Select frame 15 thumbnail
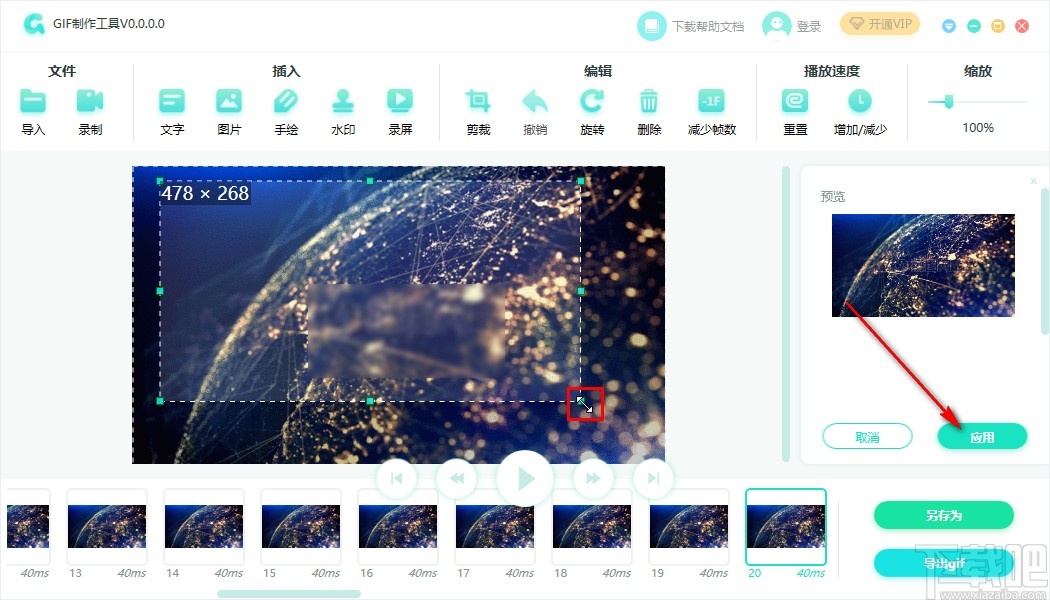 [x=301, y=527]
